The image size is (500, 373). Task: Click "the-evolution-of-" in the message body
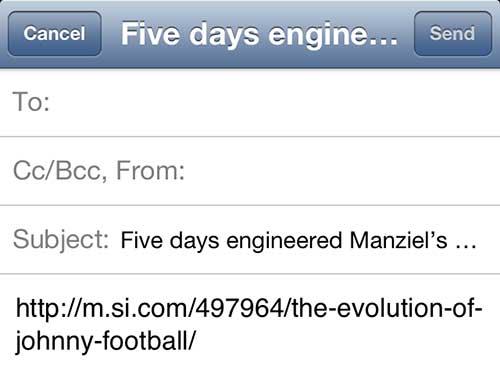point(387,308)
